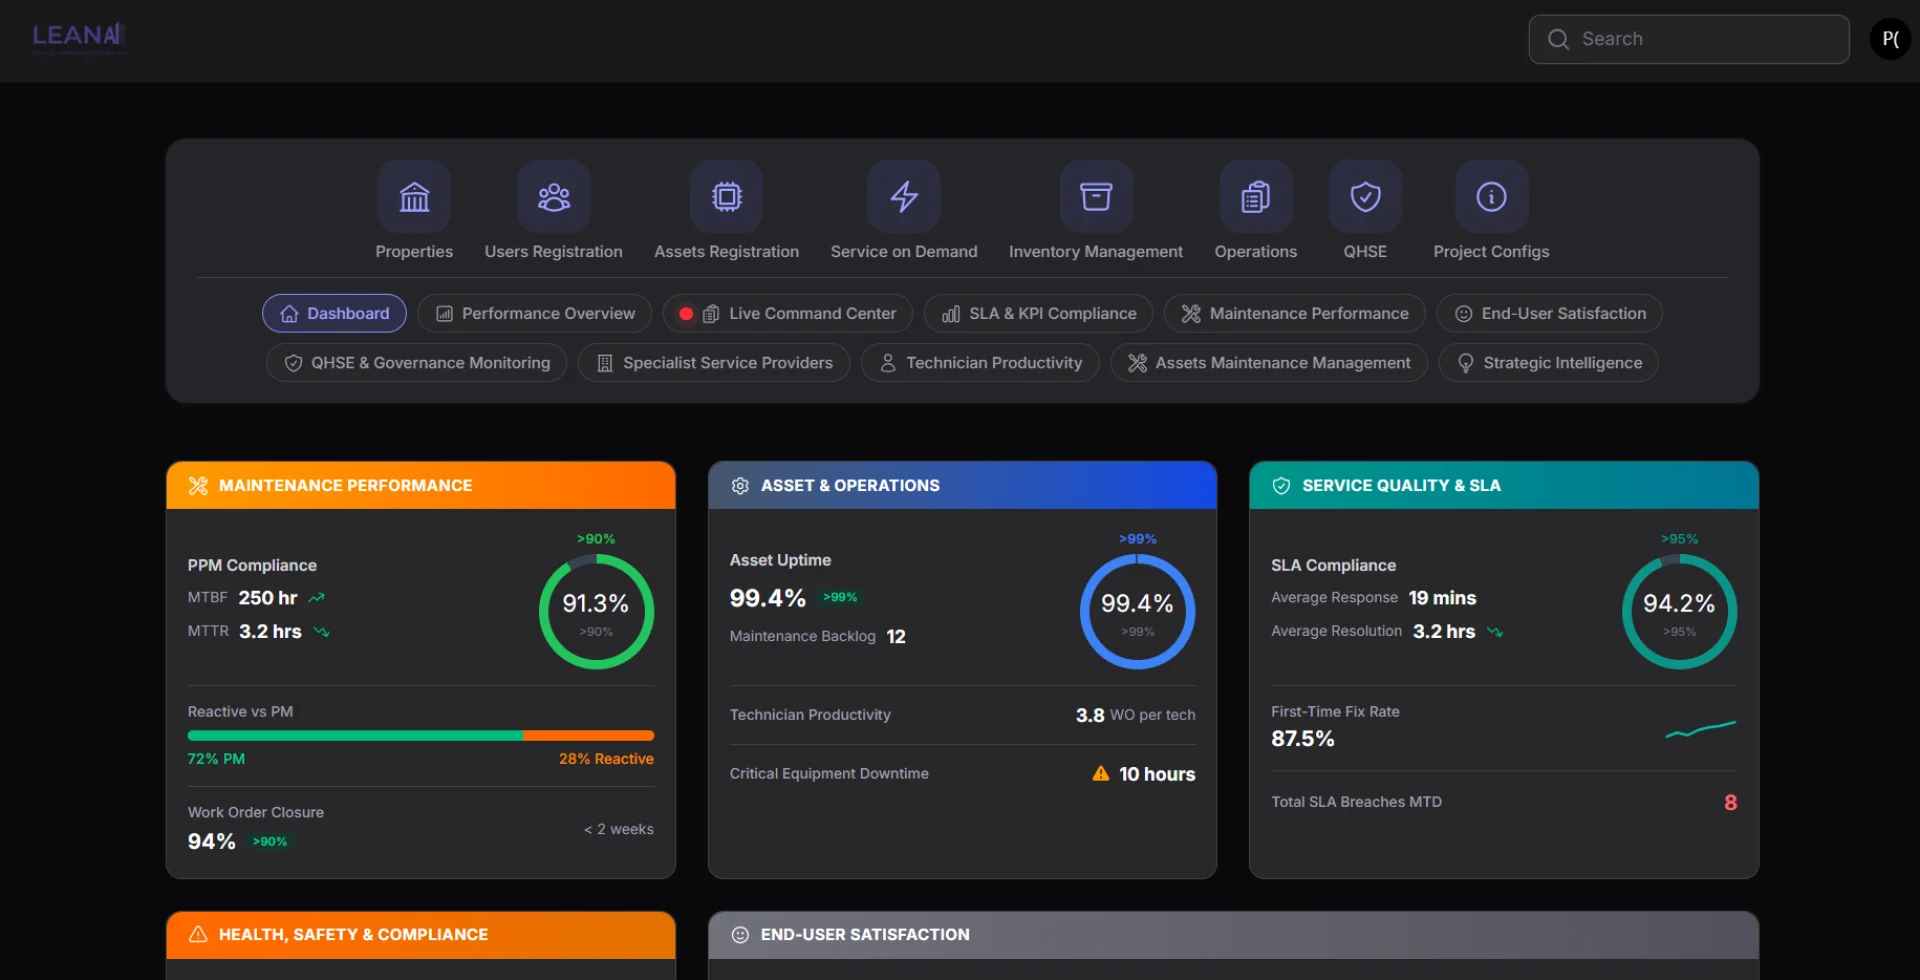The width and height of the screenshot is (1920, 980).
Task: Open the End-User Satisfaction tab
Action: (1549, 314)
